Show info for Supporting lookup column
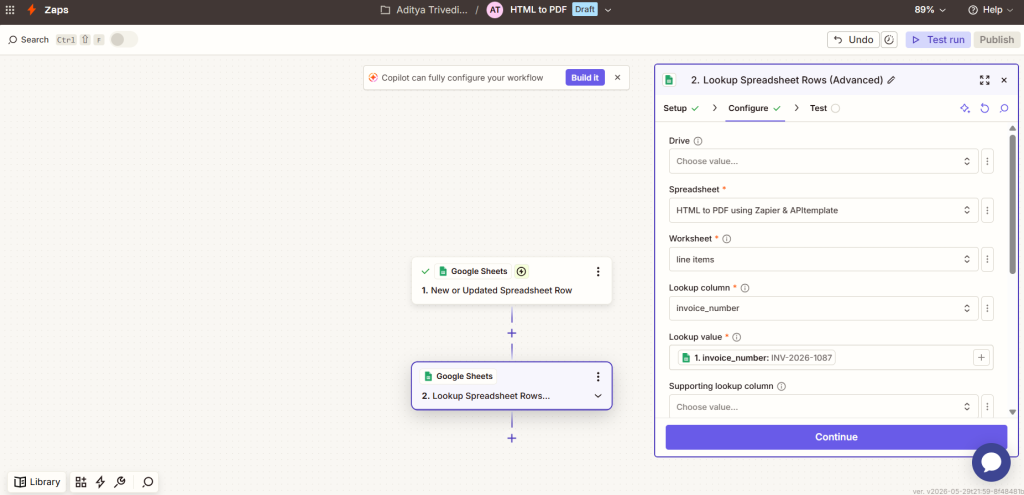This screenshot has width=1024, height=495. coord(781,386)
